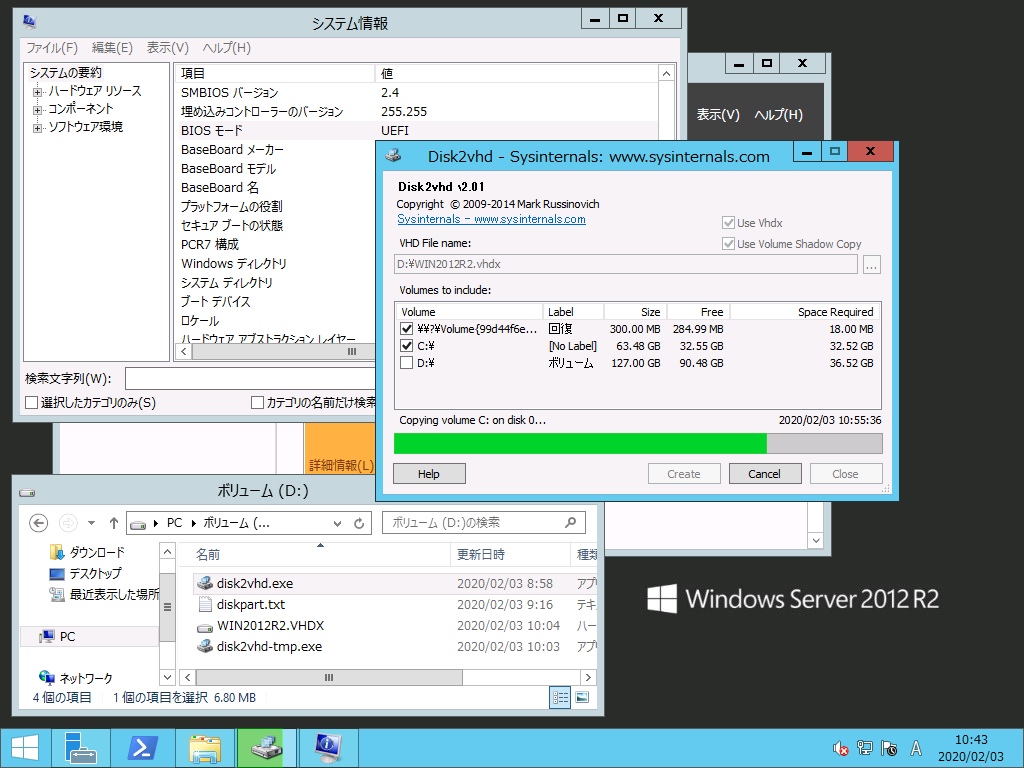Switch to Disk2vhd taskbar icon

click(266, 748)
